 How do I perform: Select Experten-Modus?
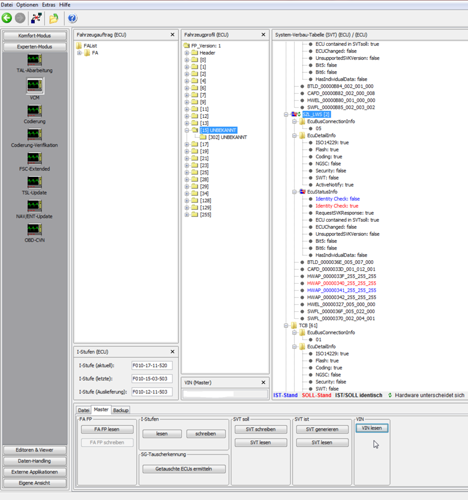(x=34, y=47)
